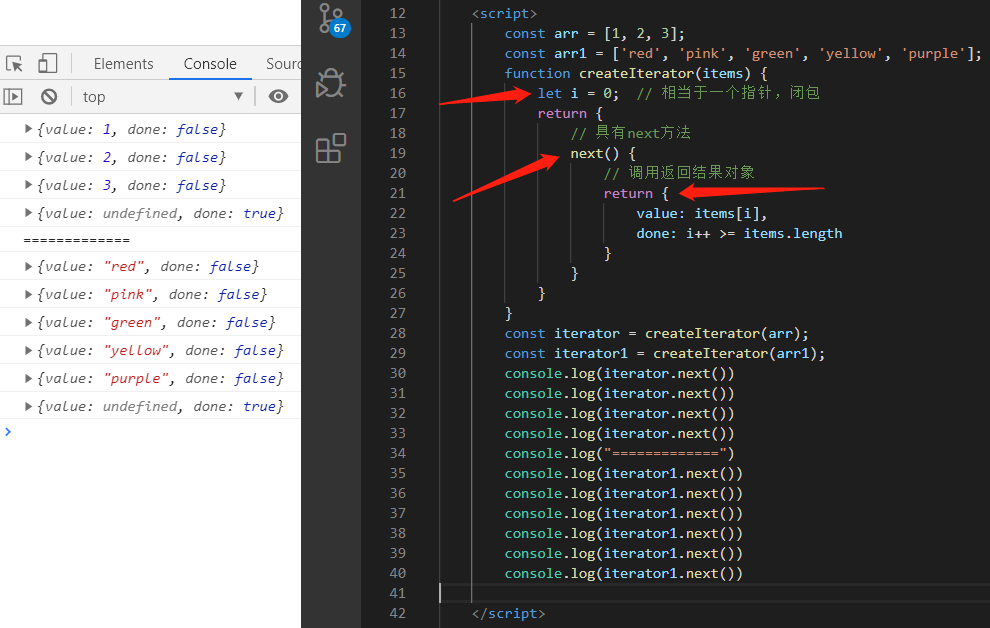
Task: Click the 具有next方法 comment on line 18
Action: click(x=631, y=133)
